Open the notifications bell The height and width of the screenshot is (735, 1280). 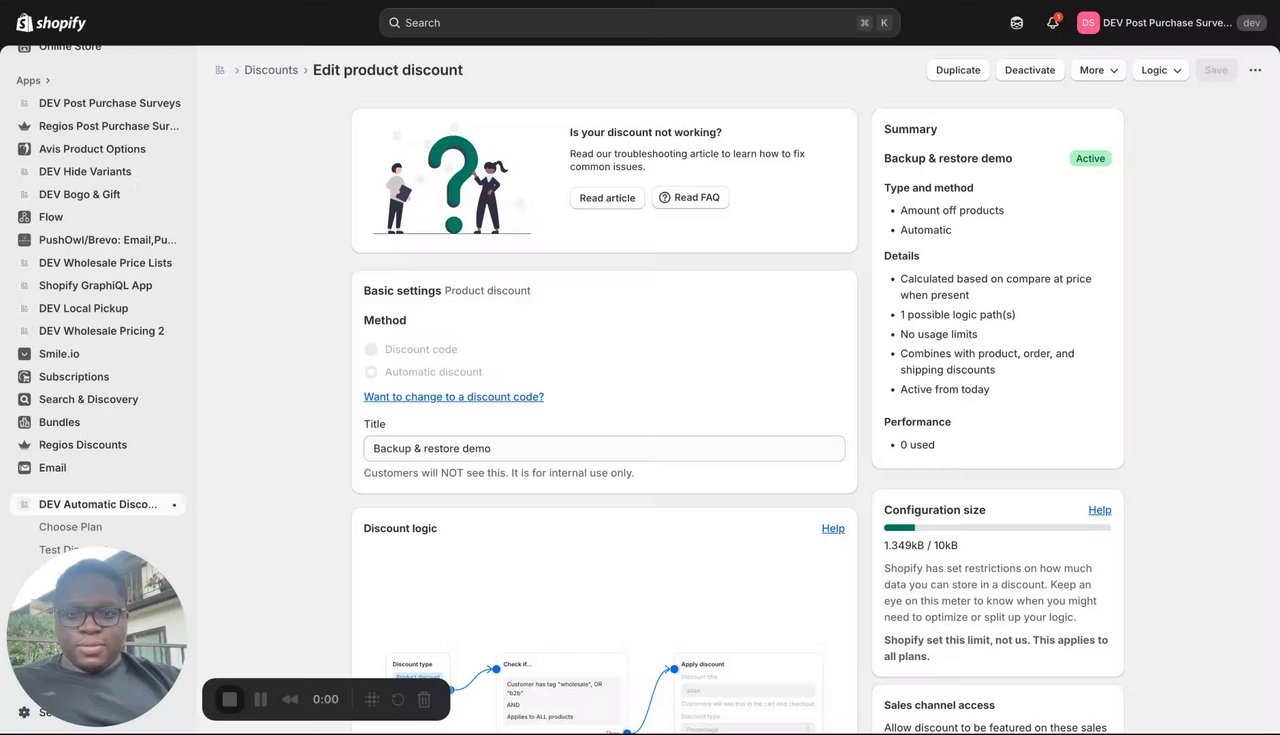1053,22
